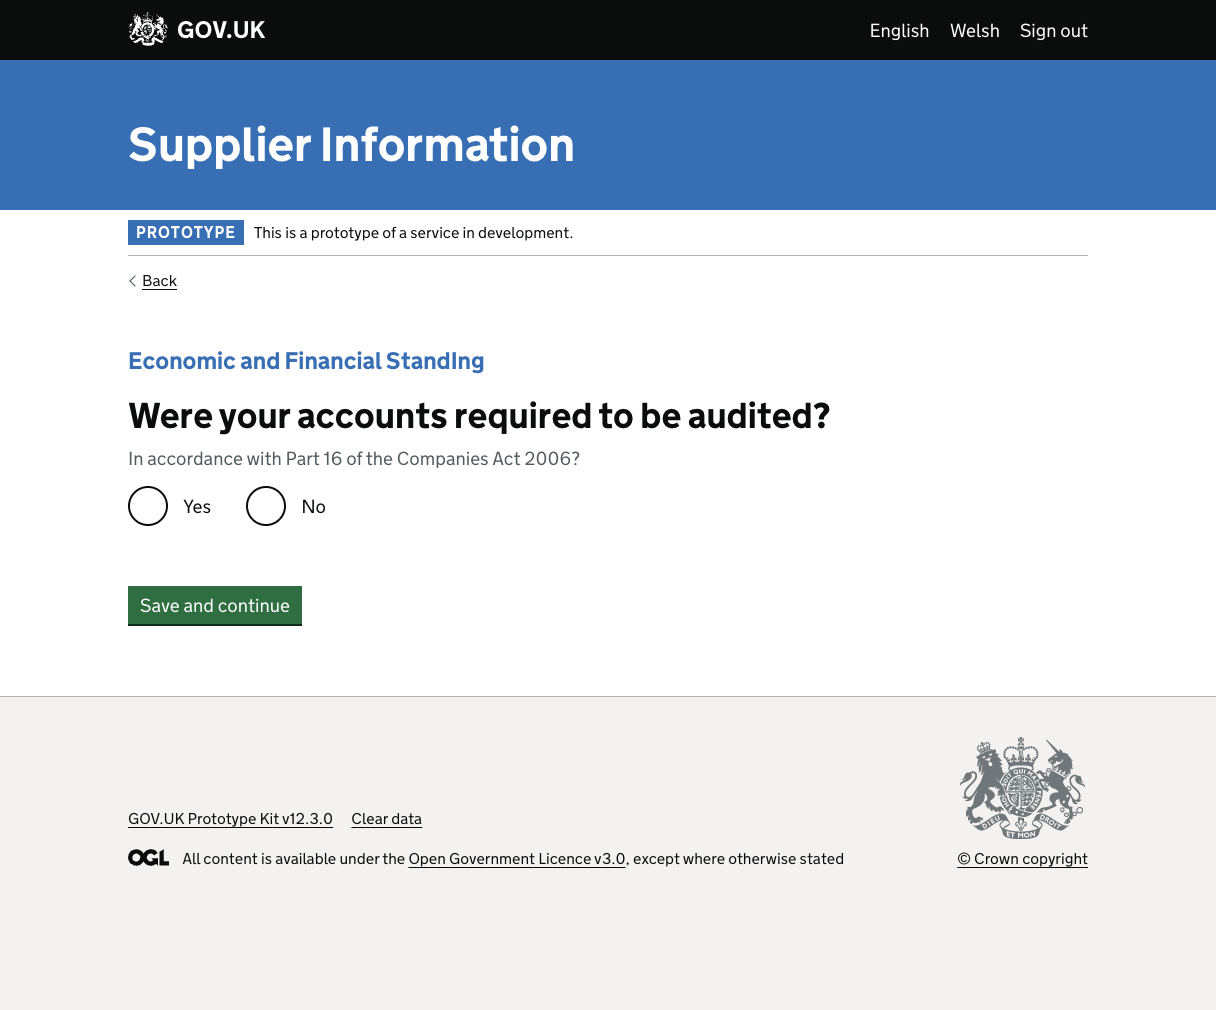Screen dimensions: 1216x1010
Task: Click the No label text
Action: (313, 507)
